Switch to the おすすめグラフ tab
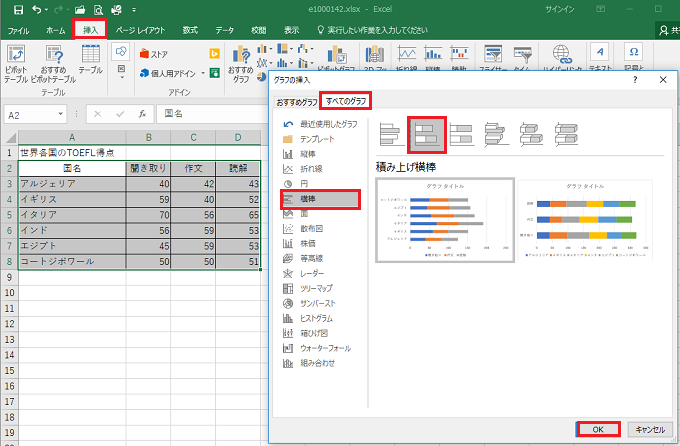The image size is (680, 446). pyautogui.click(x=297, y=101)
